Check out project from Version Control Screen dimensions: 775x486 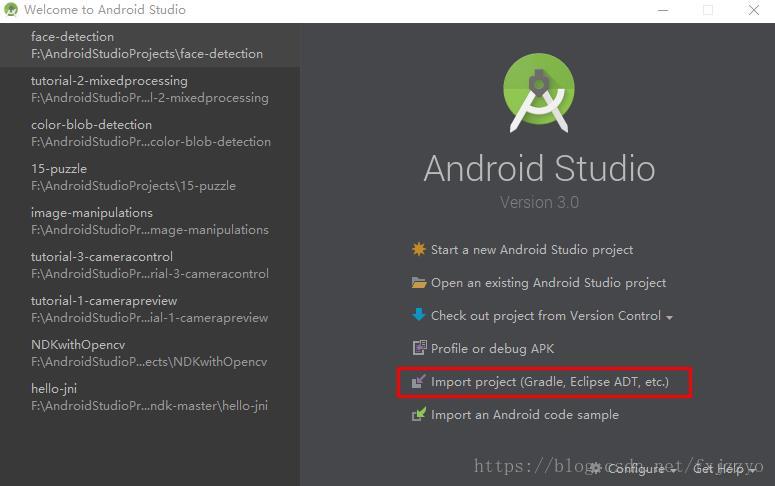coord(546,315)
